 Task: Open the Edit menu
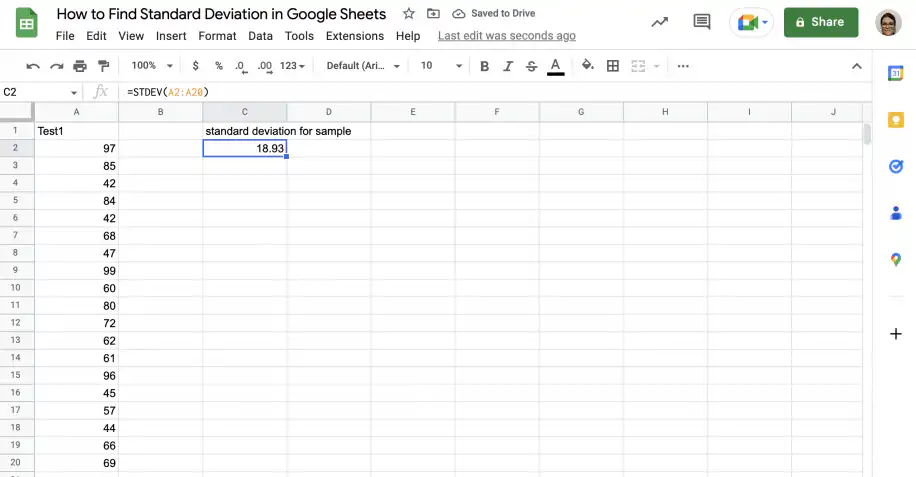(x=96, y=36)
